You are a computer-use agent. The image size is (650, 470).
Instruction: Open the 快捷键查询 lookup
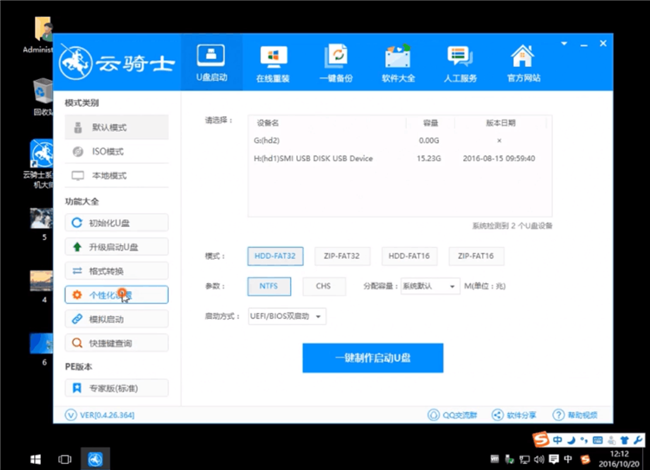pyautogui.click(x=116, y=343)
